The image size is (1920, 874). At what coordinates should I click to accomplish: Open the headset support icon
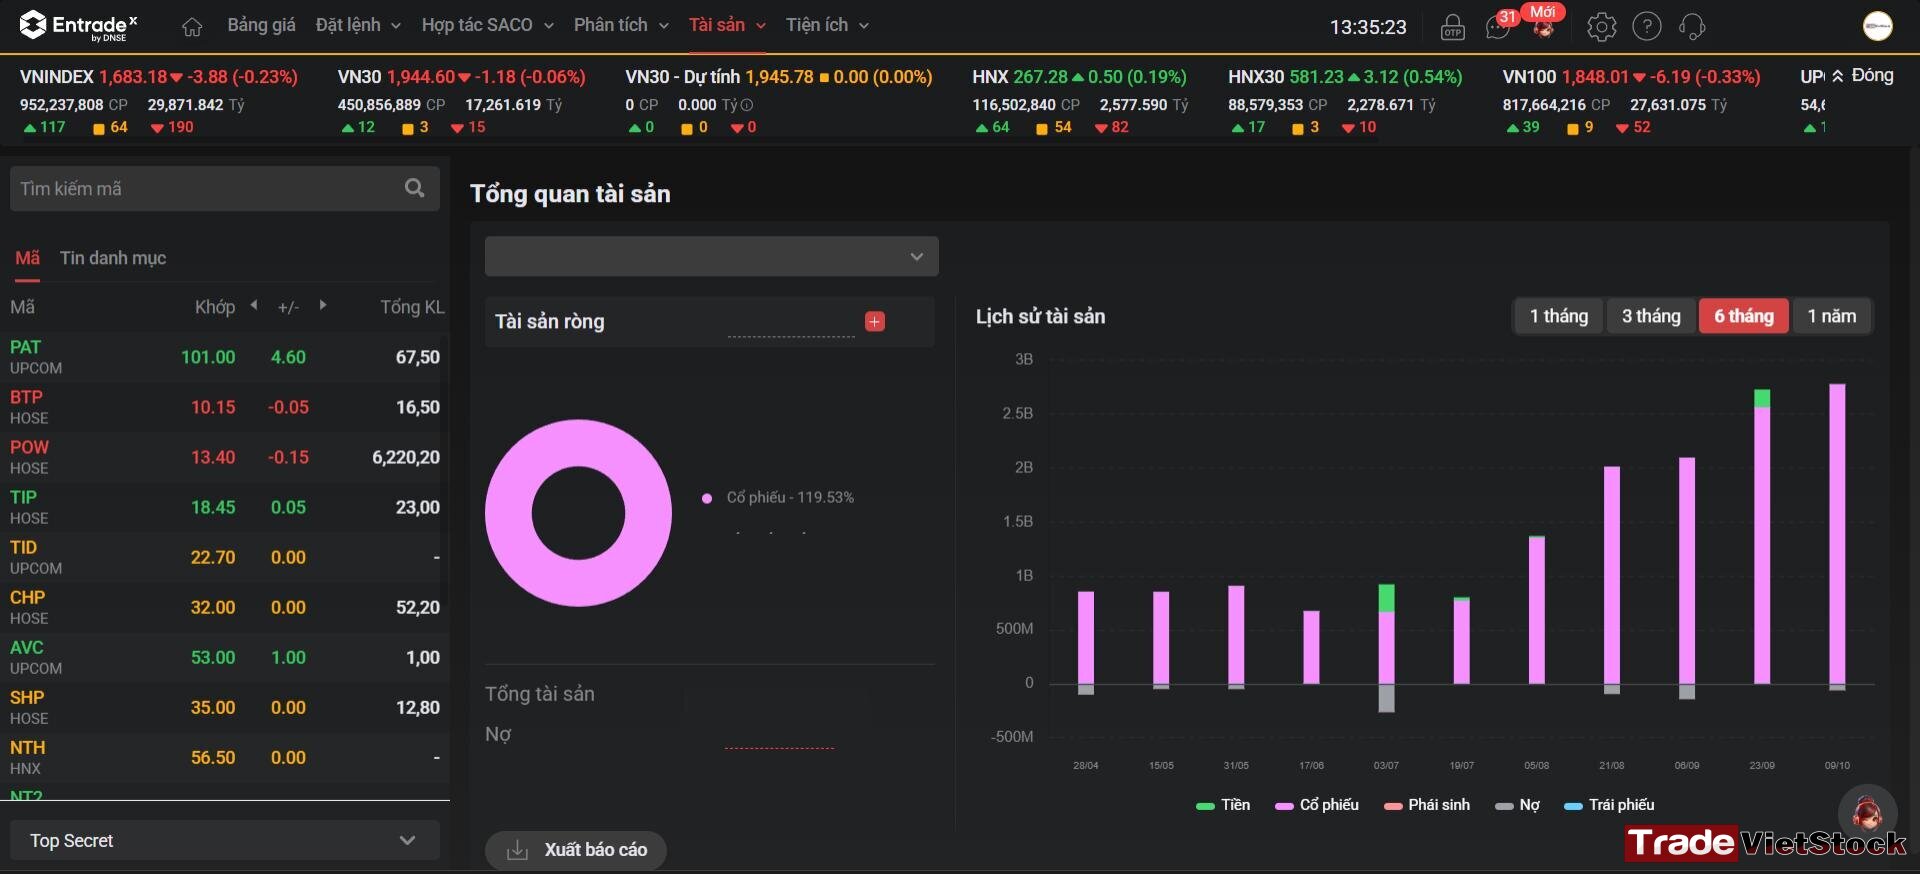click(x=1692, y=27)
